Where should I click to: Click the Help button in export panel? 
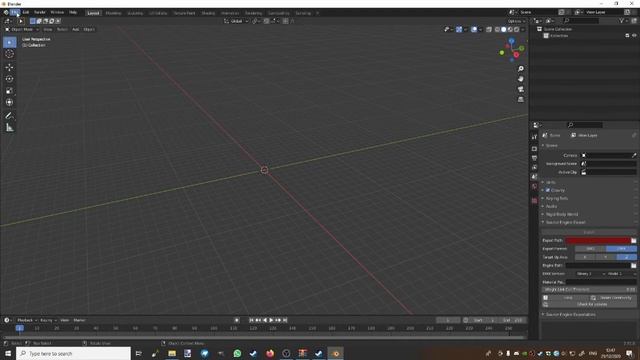(565, 298)
